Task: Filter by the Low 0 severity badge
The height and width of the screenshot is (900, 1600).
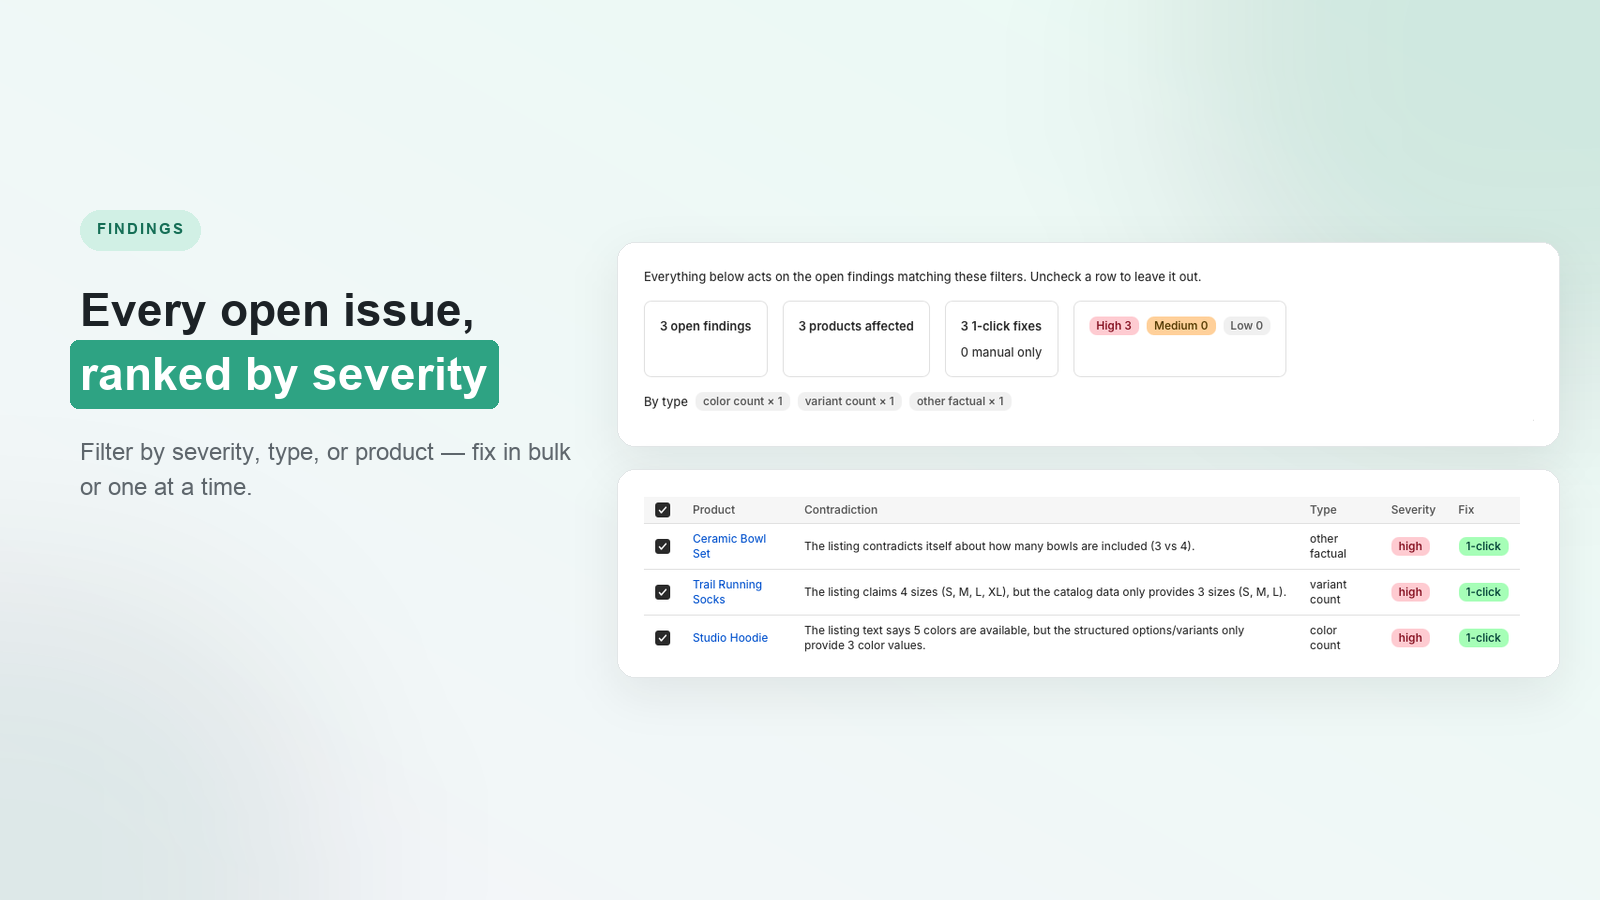Action: 1246,326
